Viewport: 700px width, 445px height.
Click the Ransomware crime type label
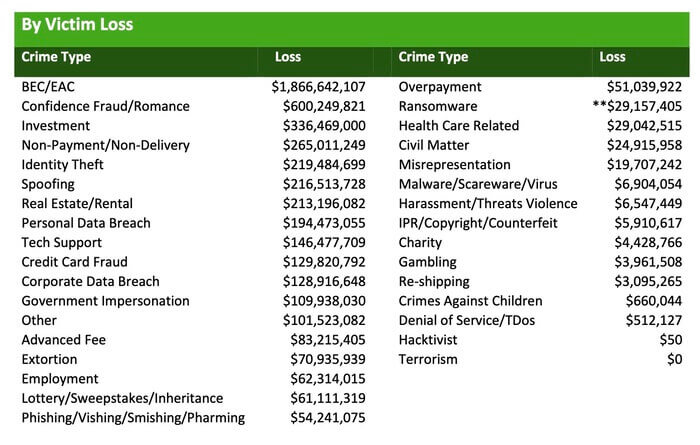438,106
